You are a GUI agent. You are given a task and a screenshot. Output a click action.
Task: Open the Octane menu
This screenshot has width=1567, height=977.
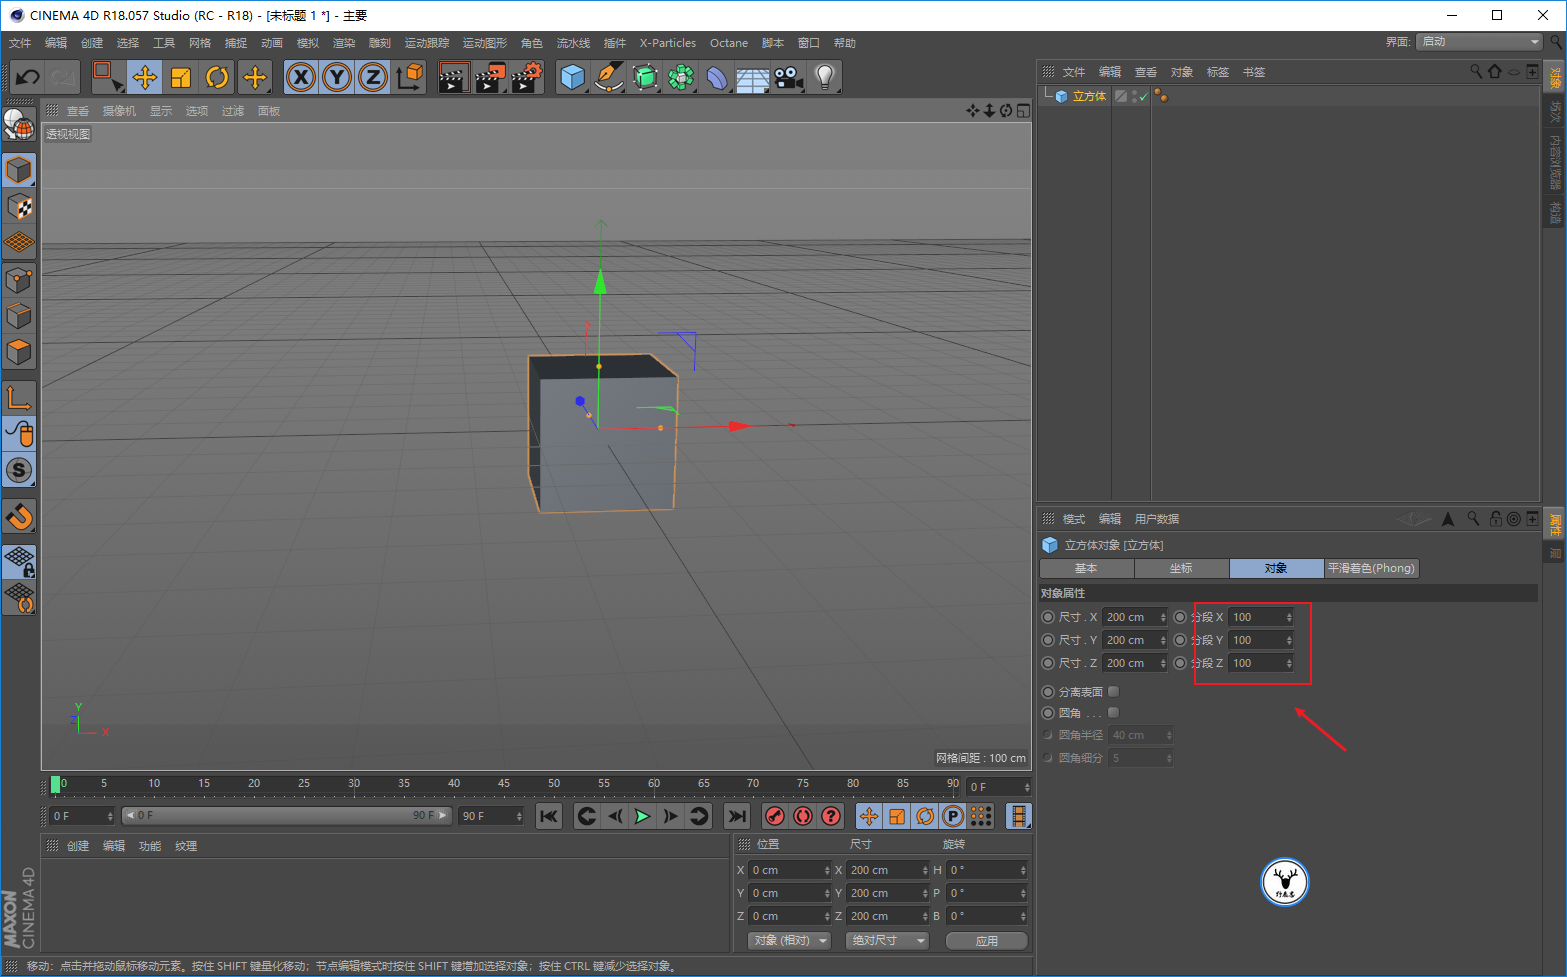tap(729, 43)
